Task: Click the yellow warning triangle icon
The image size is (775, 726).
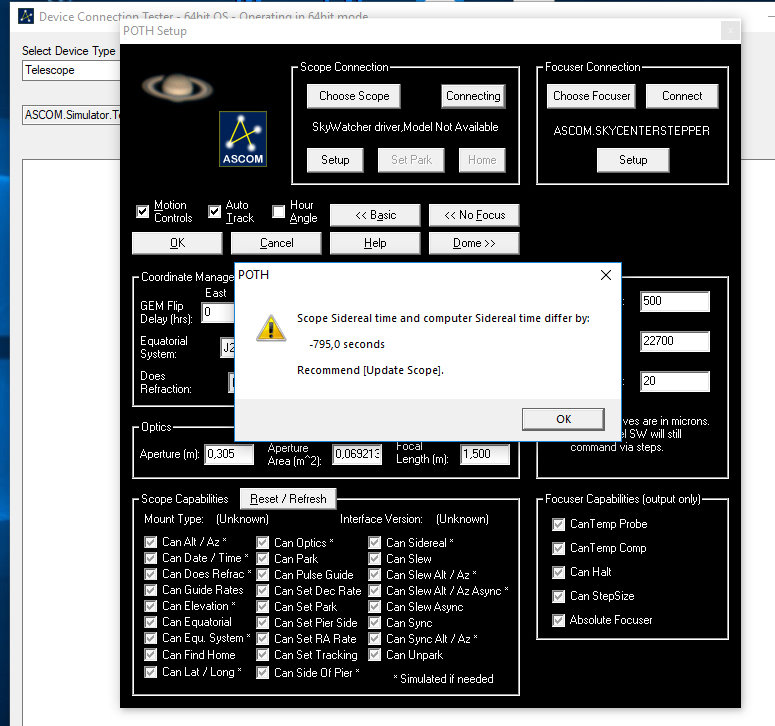Action: [271, 328]
